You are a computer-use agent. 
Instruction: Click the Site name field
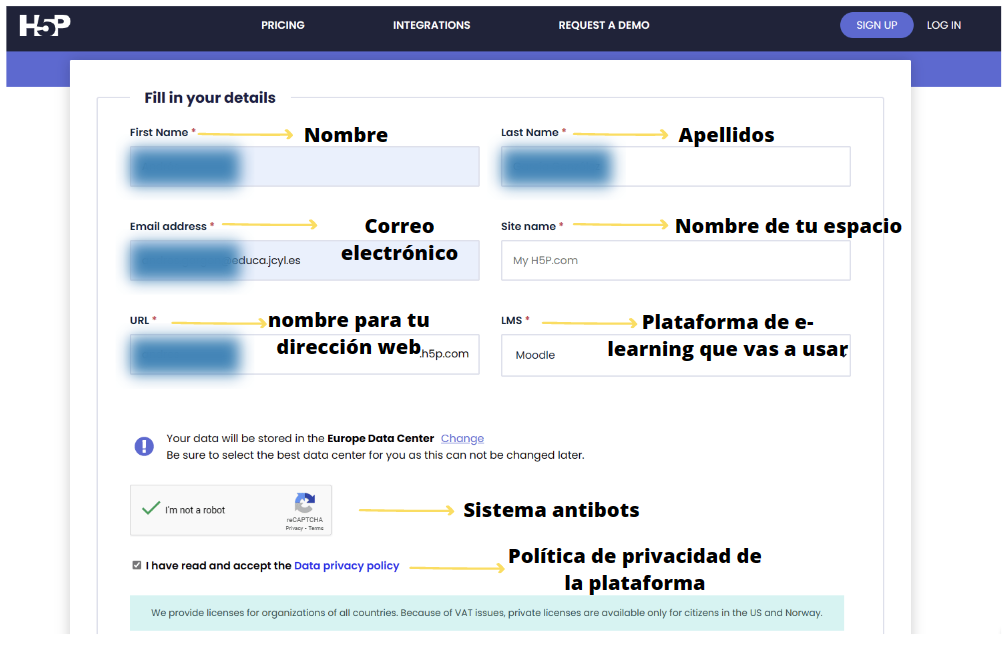point(676,260)
